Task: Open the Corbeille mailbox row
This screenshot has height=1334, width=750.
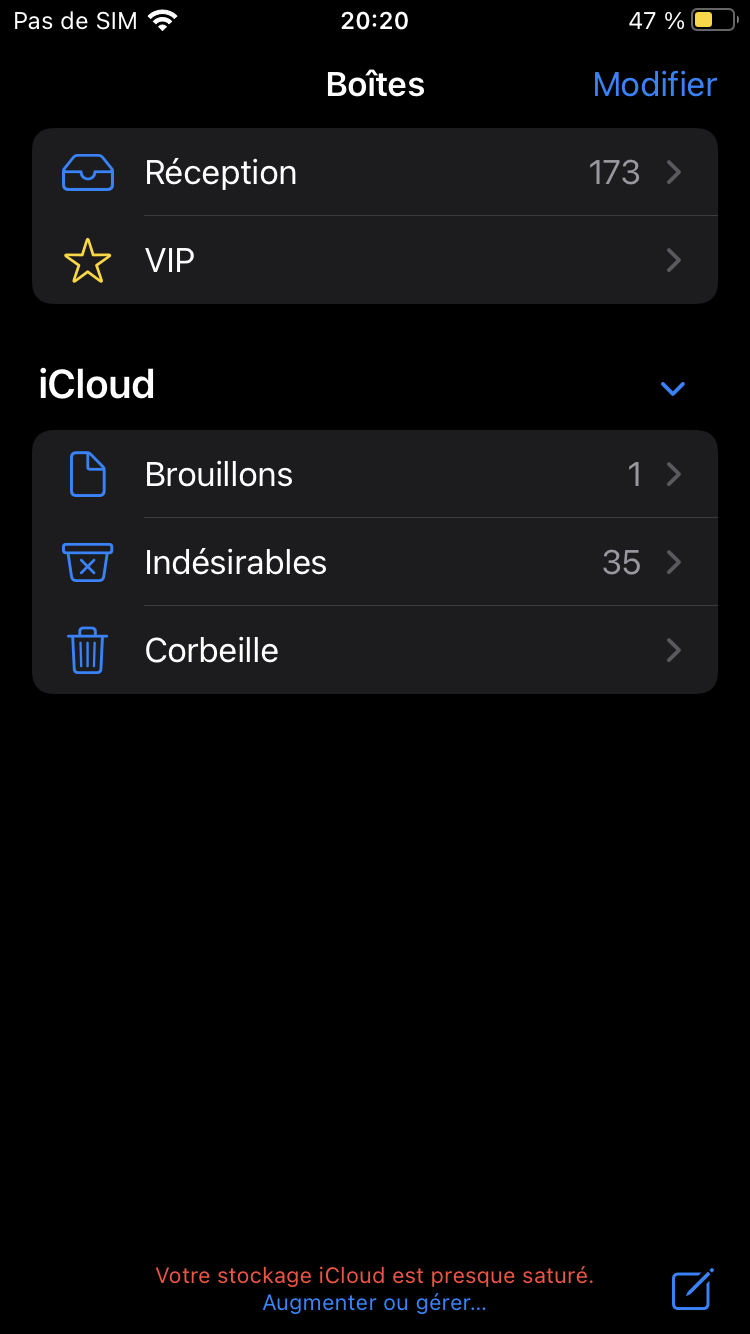Action: point(375,650)
